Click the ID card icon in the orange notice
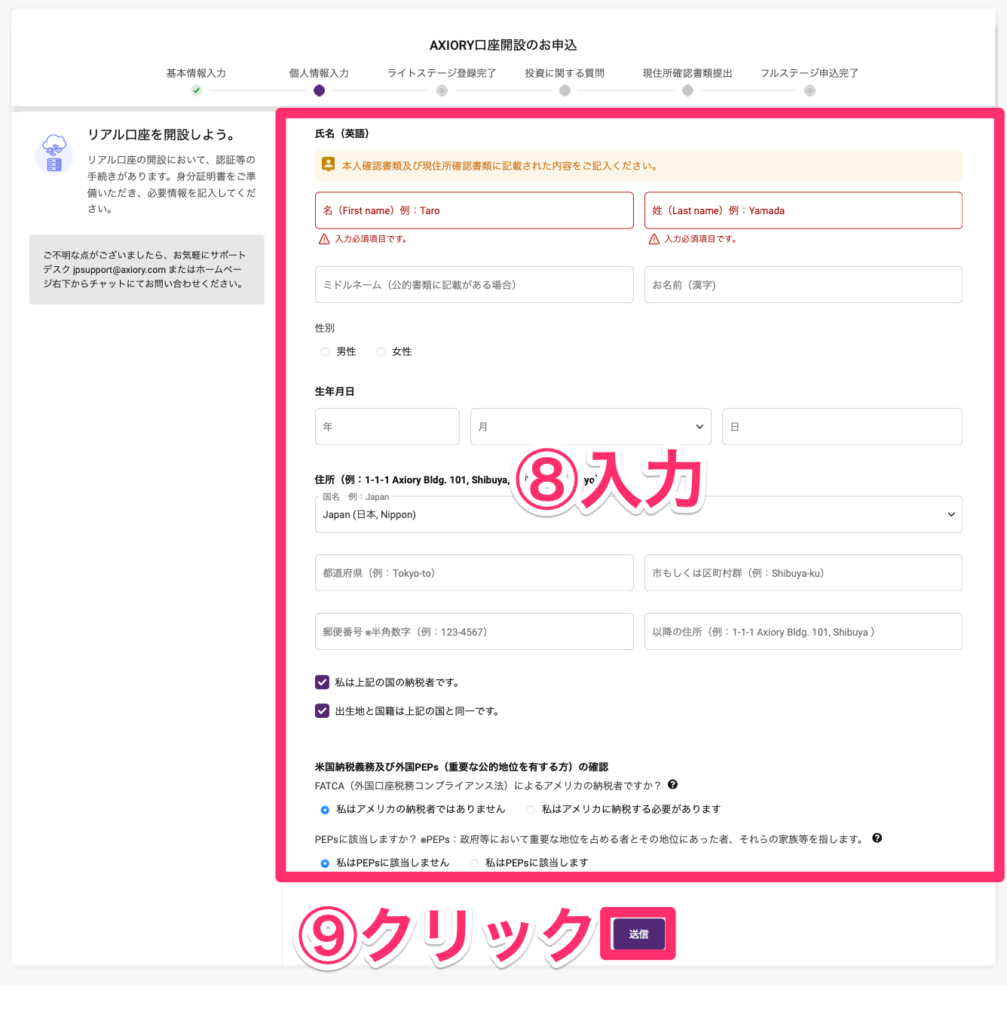 (328, 165)
